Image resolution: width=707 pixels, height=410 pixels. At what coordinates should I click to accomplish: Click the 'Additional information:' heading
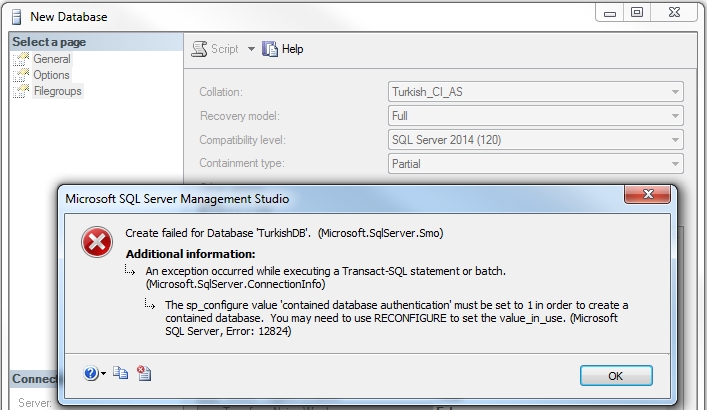click(190, 254)
